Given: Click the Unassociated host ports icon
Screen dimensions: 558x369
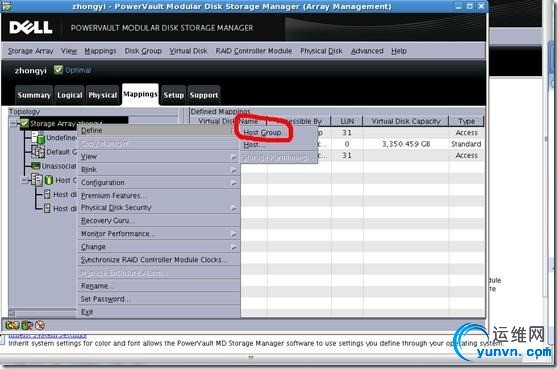Looking at the screenshot, I should pos(36,166).
